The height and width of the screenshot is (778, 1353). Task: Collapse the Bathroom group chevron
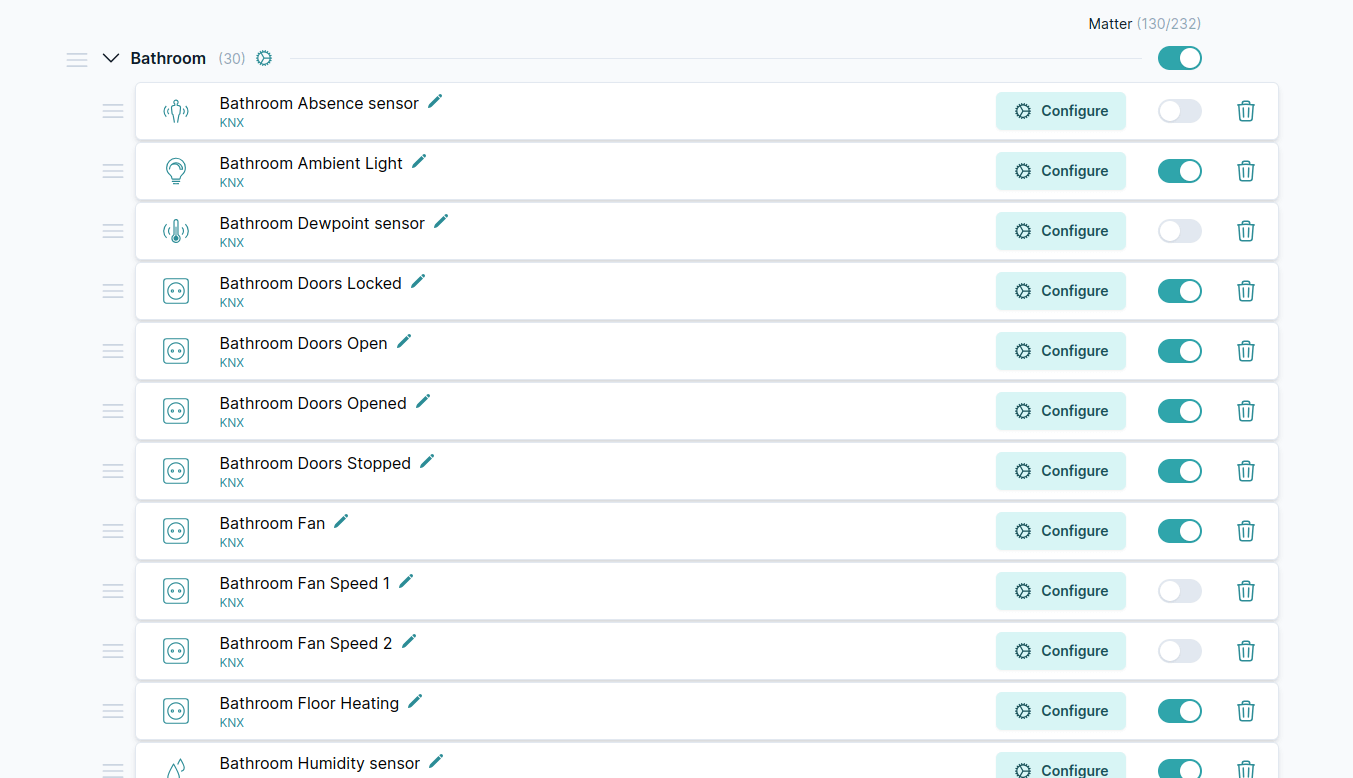click(x=111, y=59)
